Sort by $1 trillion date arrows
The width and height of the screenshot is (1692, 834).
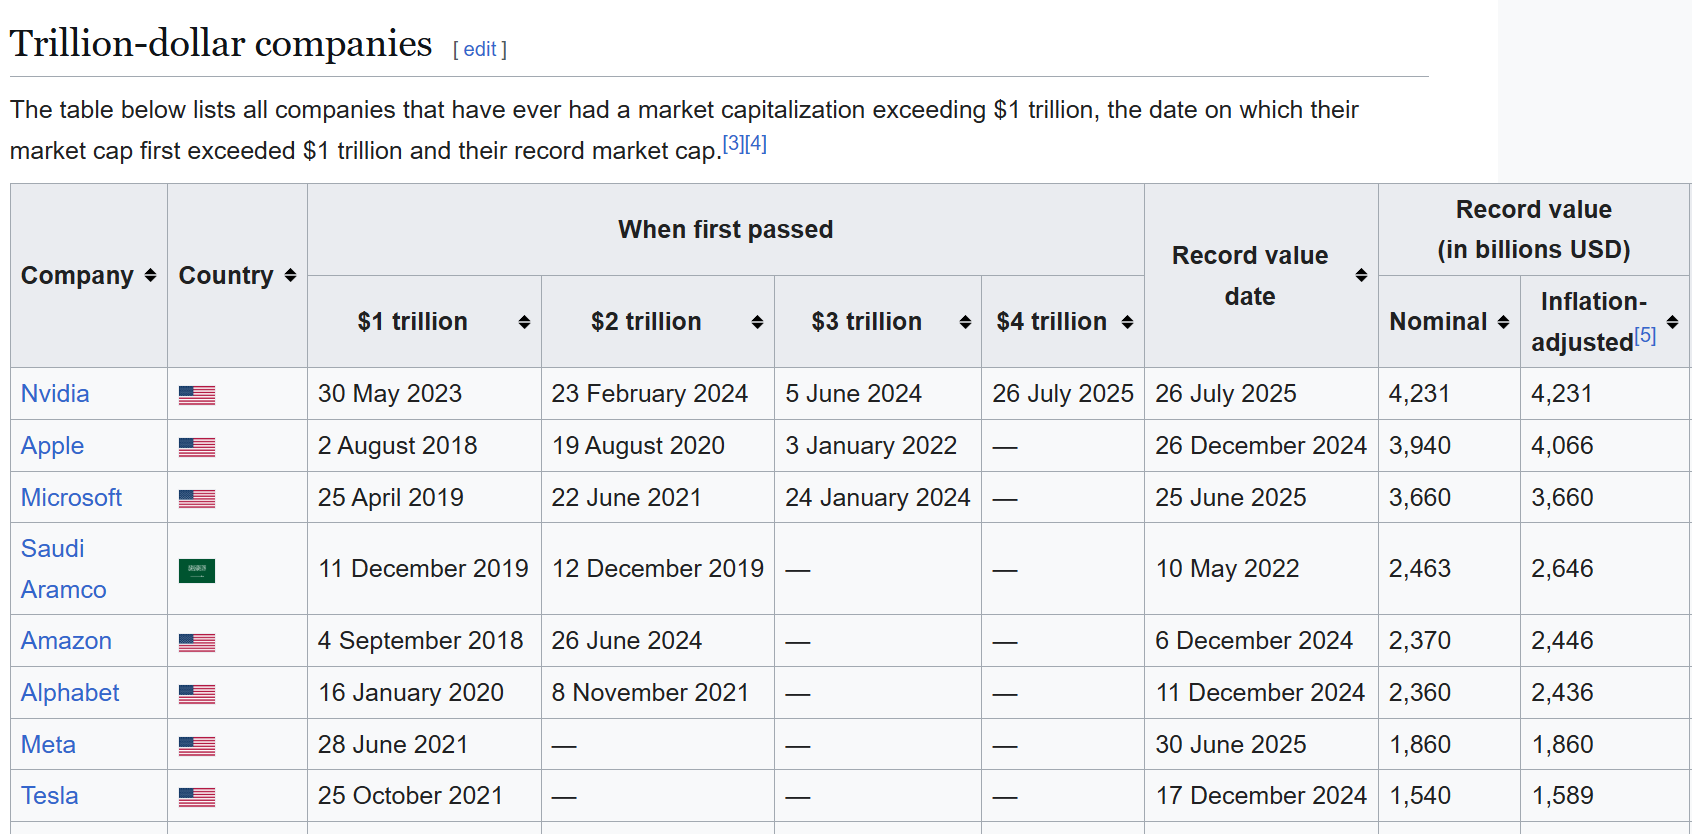pos(524,322)
